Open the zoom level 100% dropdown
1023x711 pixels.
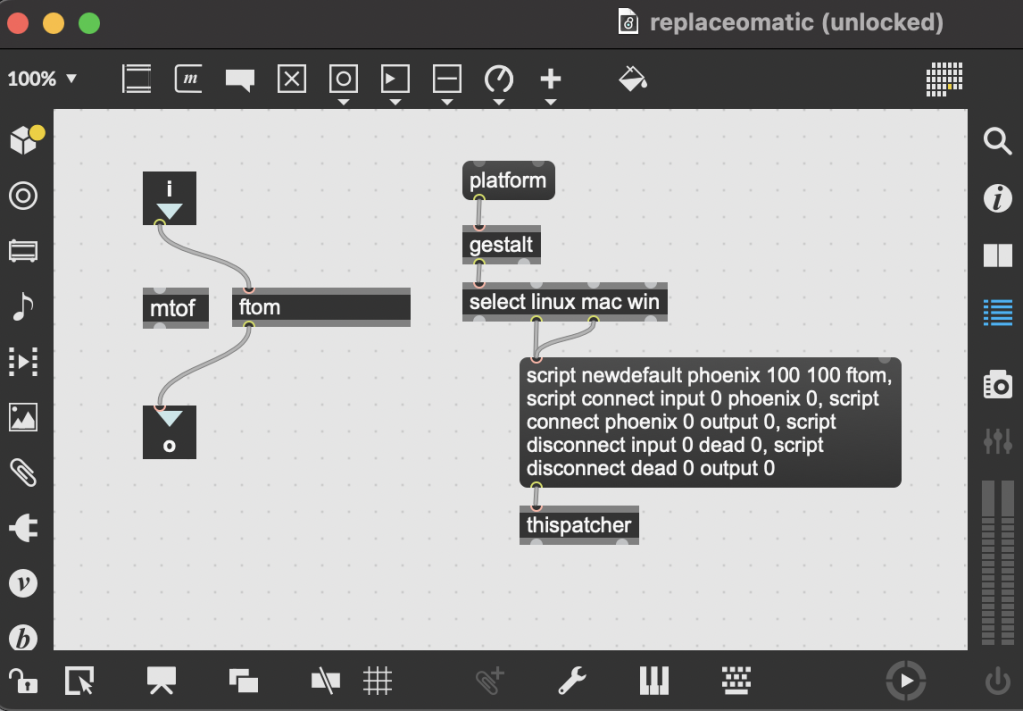coord(42,79)
